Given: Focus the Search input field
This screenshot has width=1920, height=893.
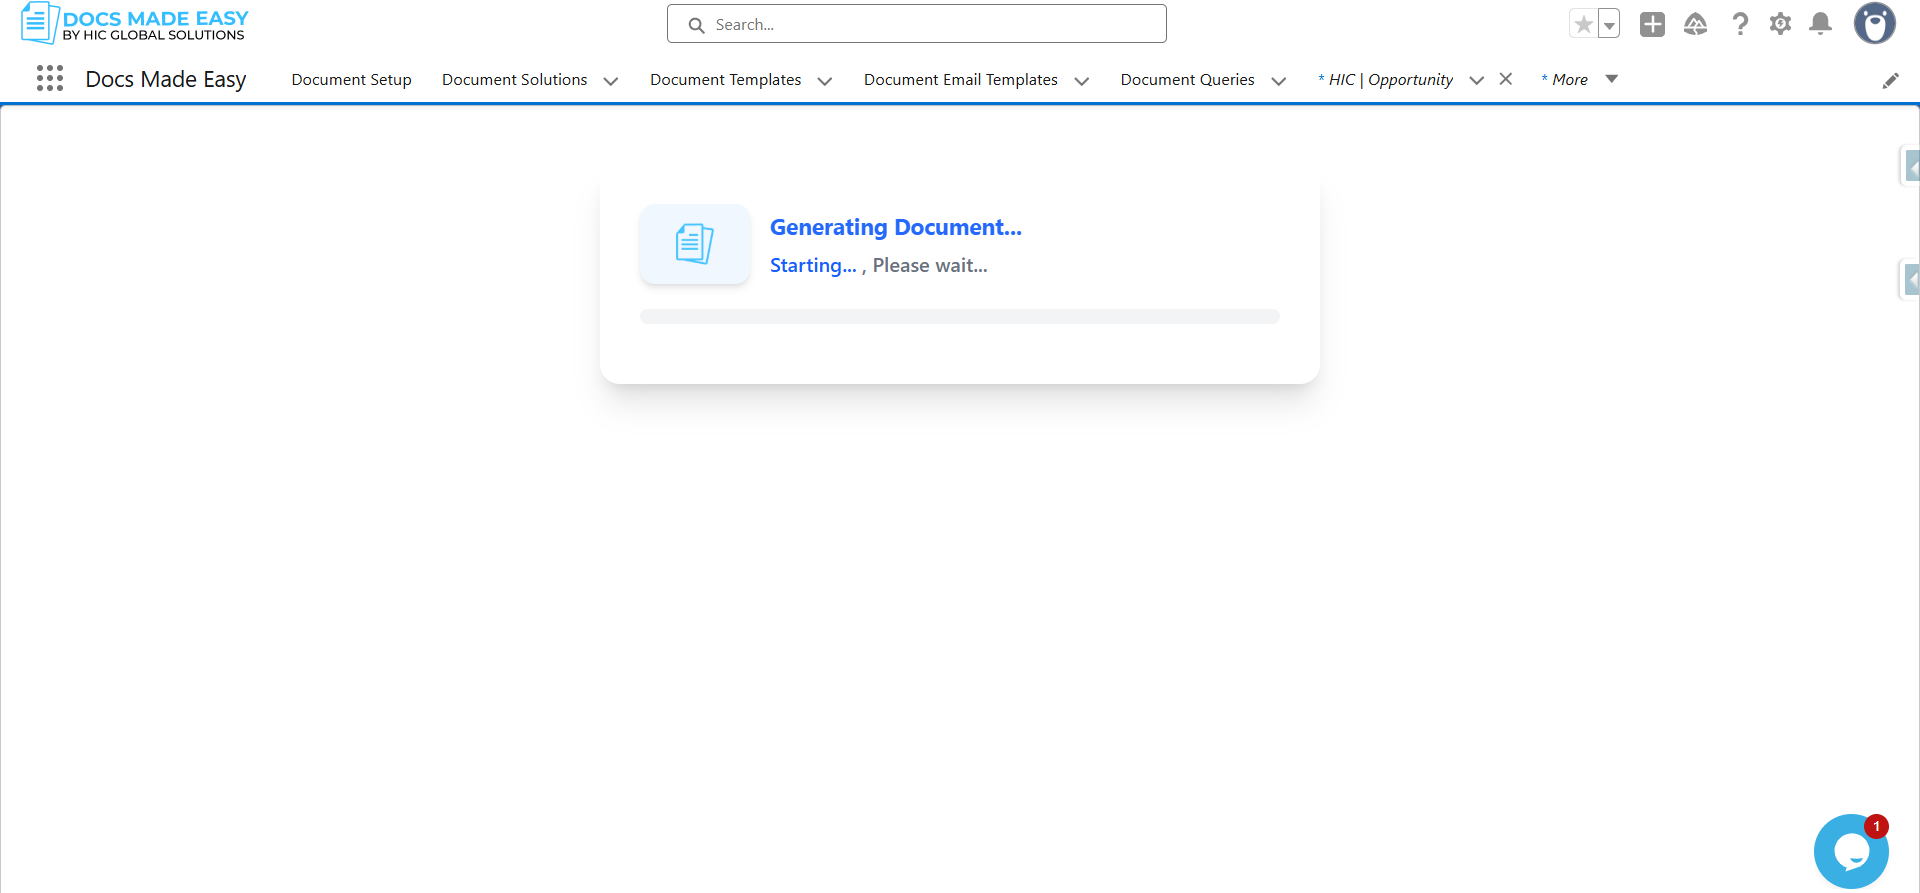Looking at the screenshot, I should coord(917,24).
